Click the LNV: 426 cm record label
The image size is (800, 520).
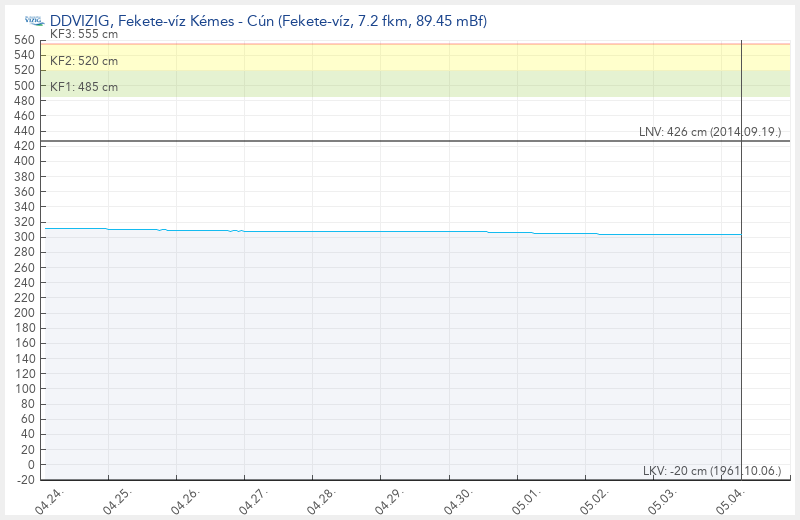[710, 132]
